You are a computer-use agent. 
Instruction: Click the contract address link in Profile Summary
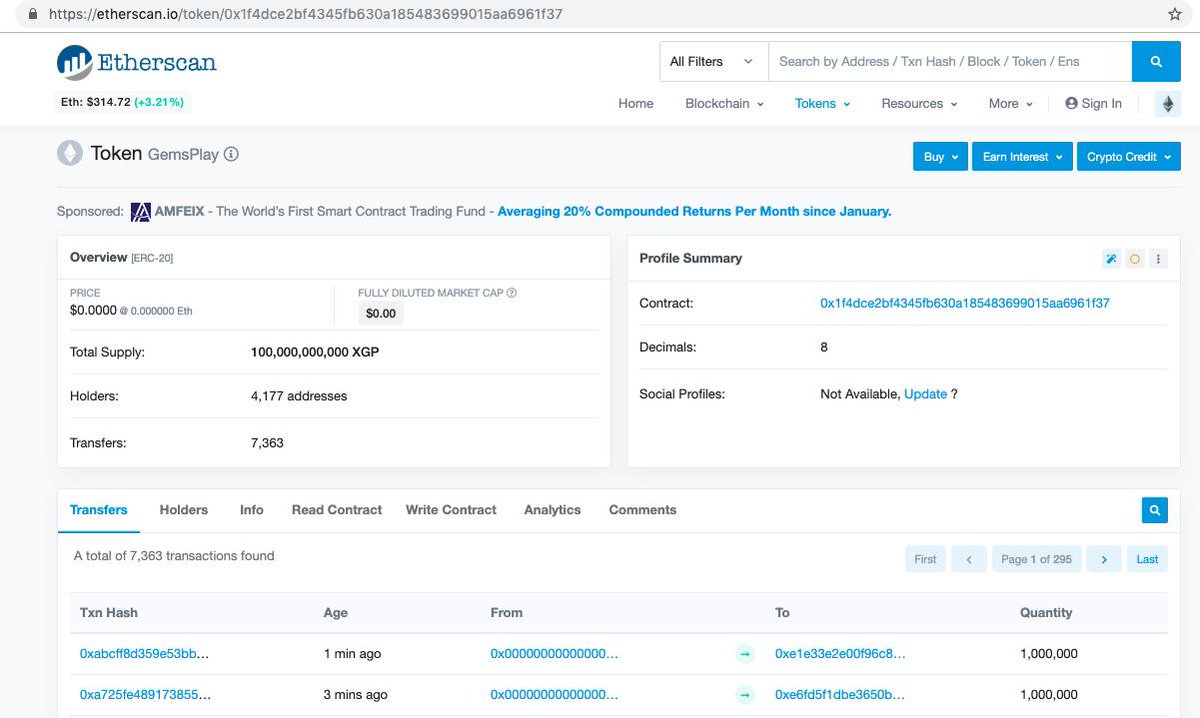click(x=965, y=303)
